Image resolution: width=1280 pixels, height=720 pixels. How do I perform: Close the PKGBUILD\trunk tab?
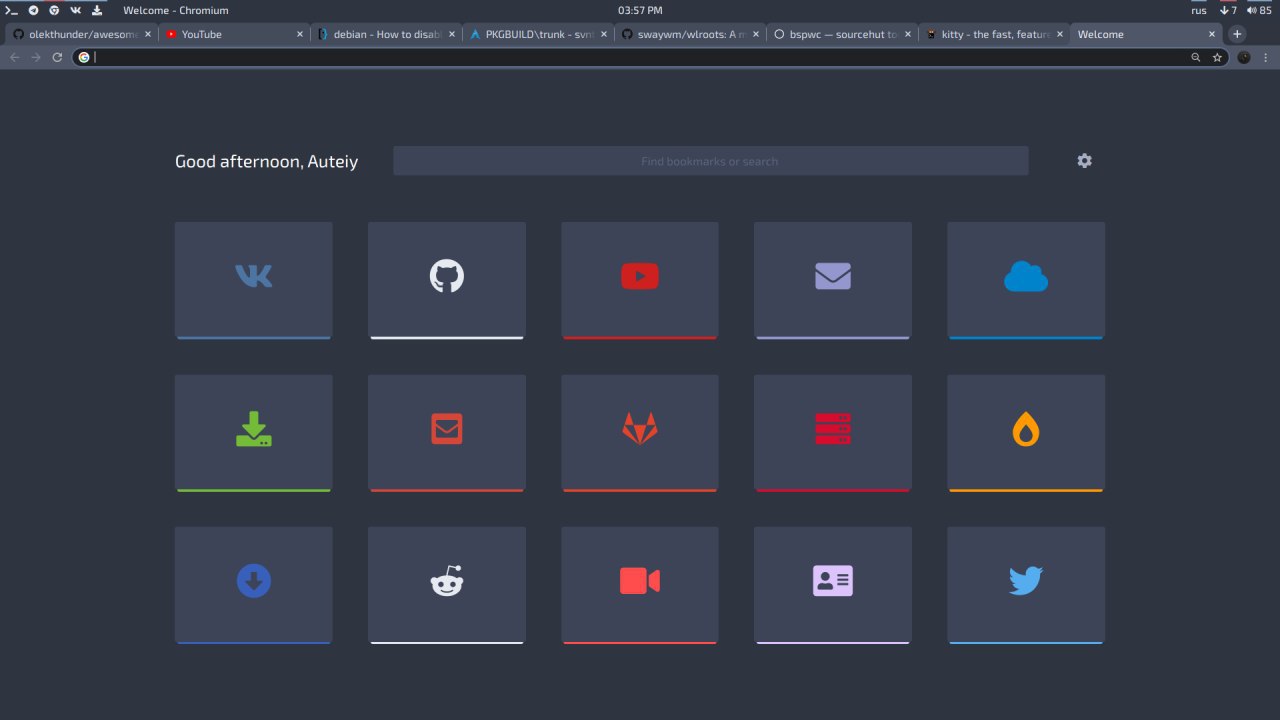pyautogui.click(x=604, y=34)
